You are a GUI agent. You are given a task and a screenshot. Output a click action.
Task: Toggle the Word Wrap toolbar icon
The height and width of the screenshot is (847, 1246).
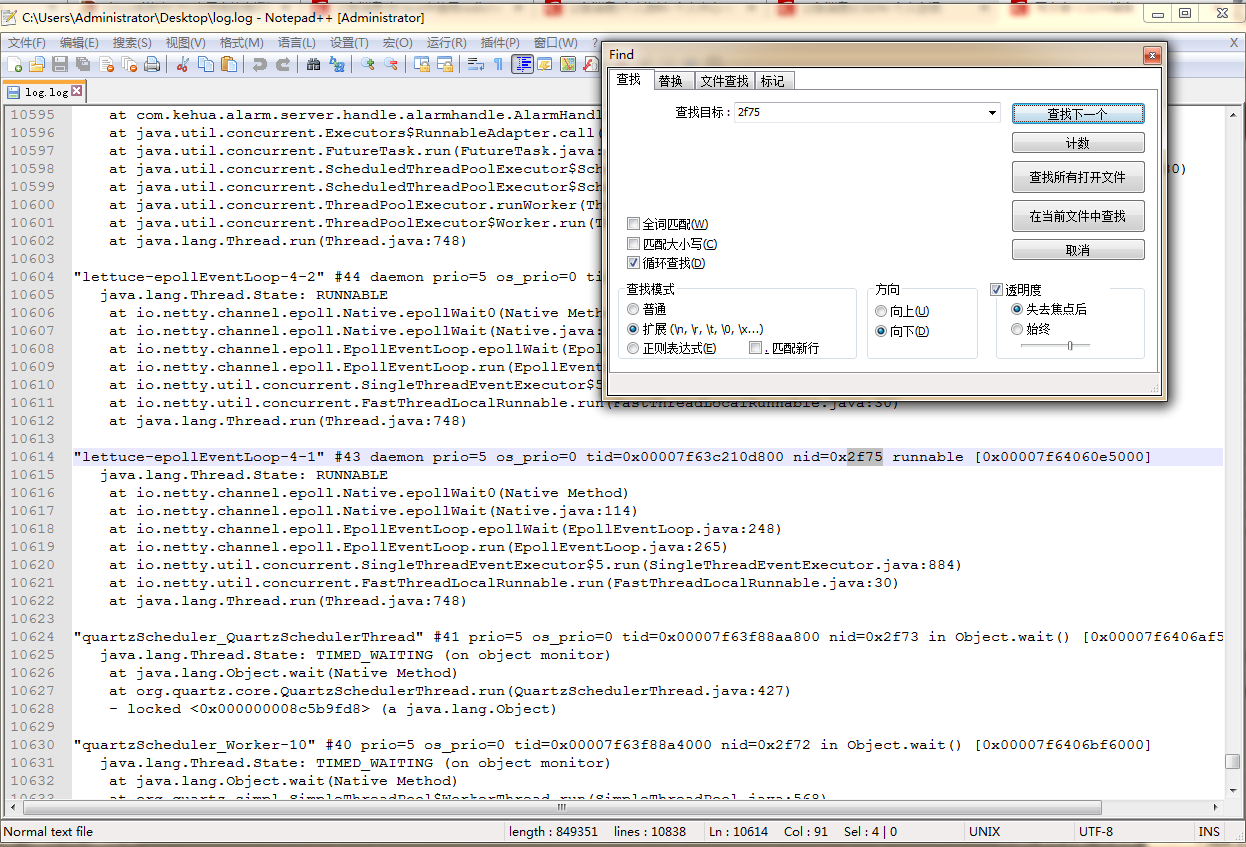pyautogui.click(x=476, y=64)
